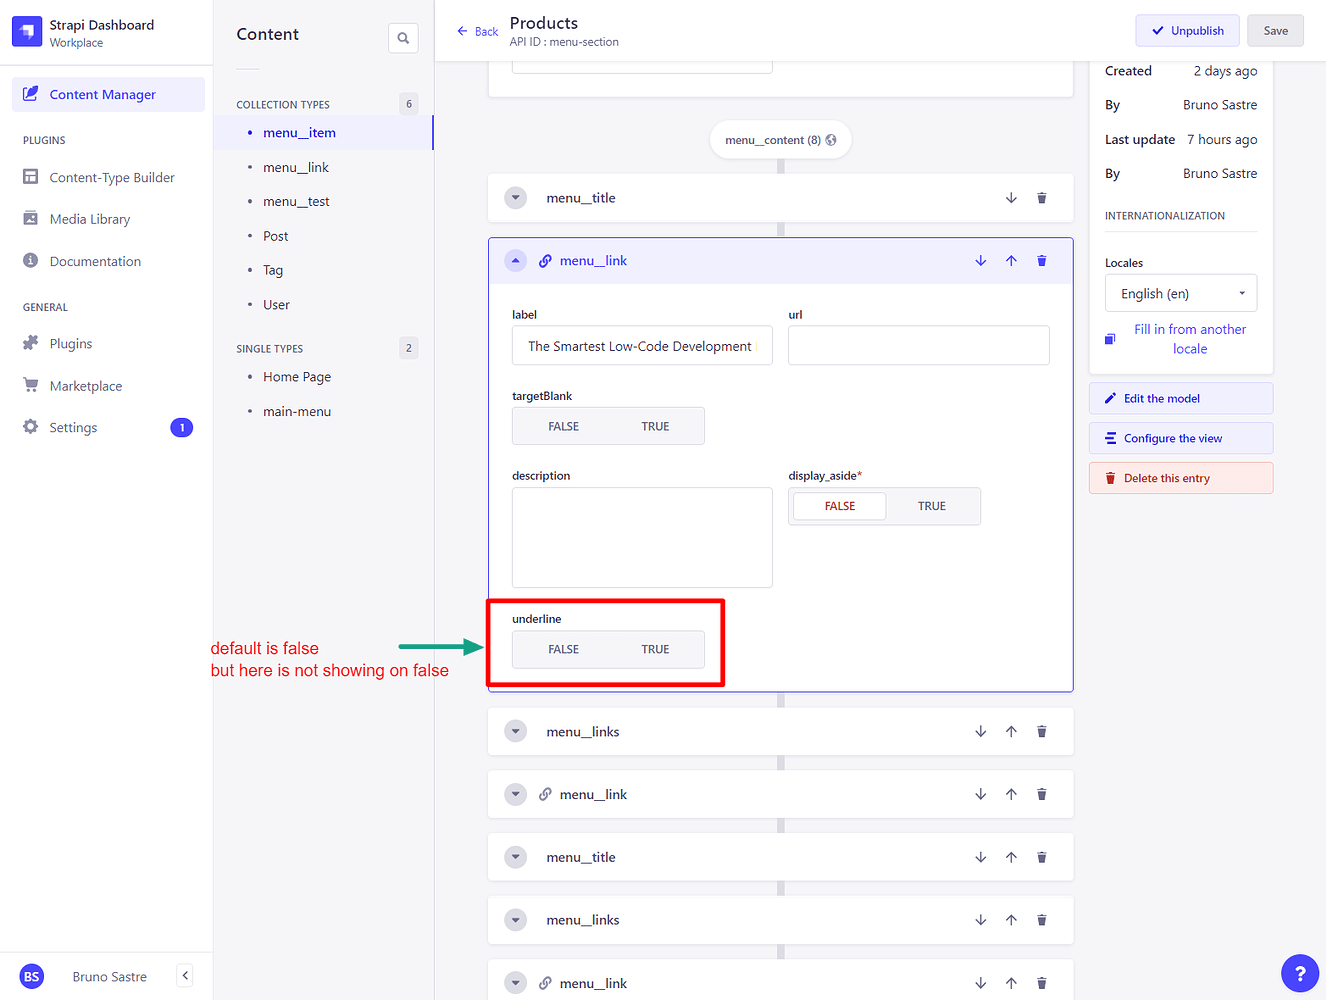Click the search icon in the Content panel
This screenshot has width=1326, height=1000.
pyautogui.click(x=403, y=37)
